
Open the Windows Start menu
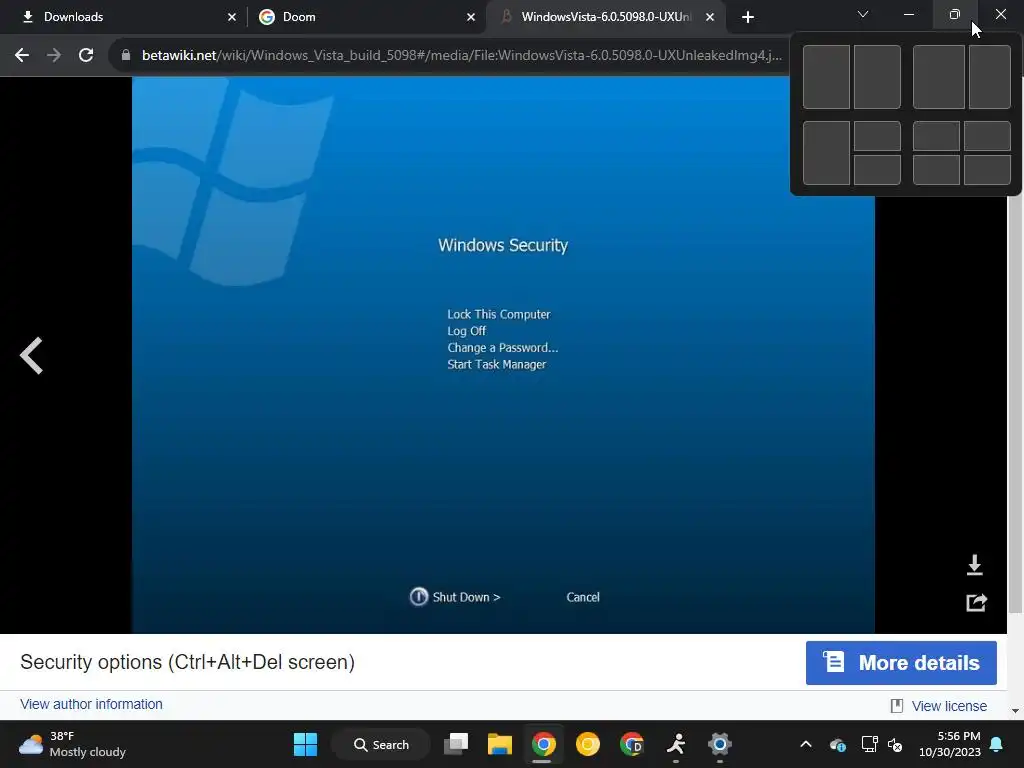305,744
